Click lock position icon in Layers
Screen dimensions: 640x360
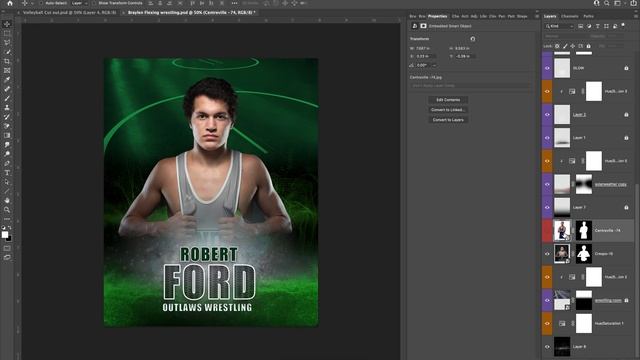(573, 46)
